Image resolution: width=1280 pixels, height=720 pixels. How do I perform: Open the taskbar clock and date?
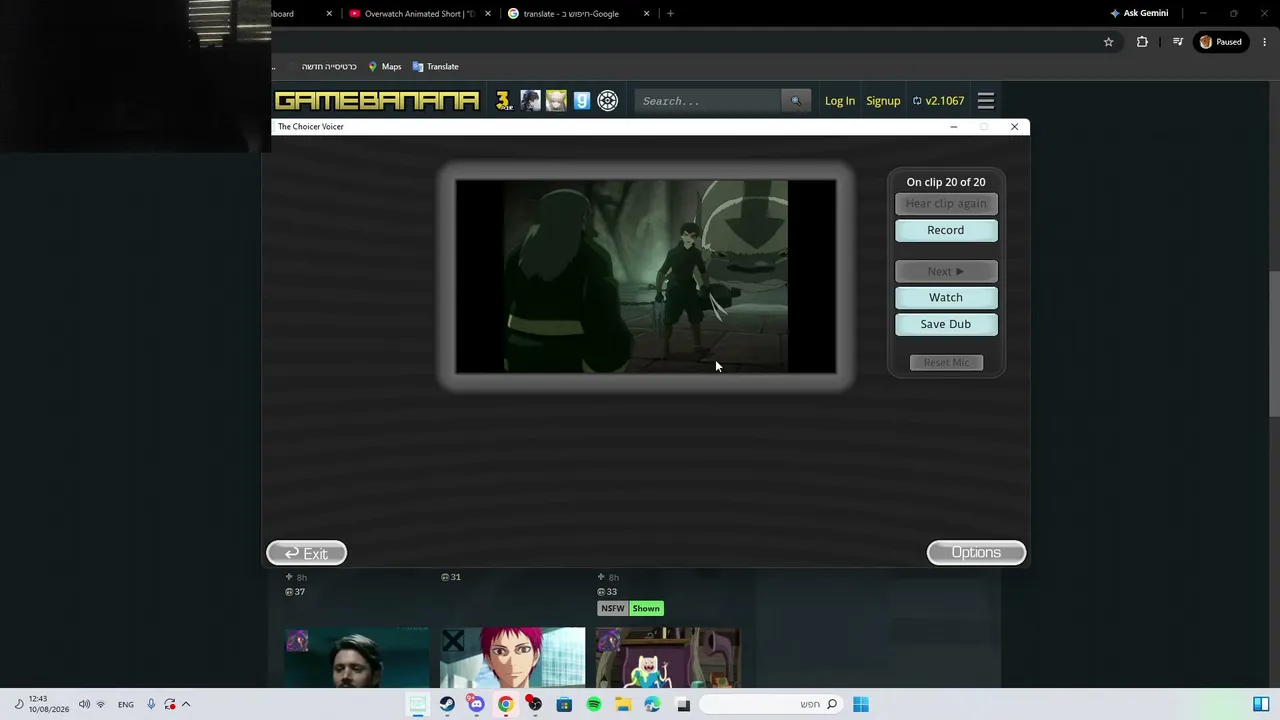click(49, 704)
